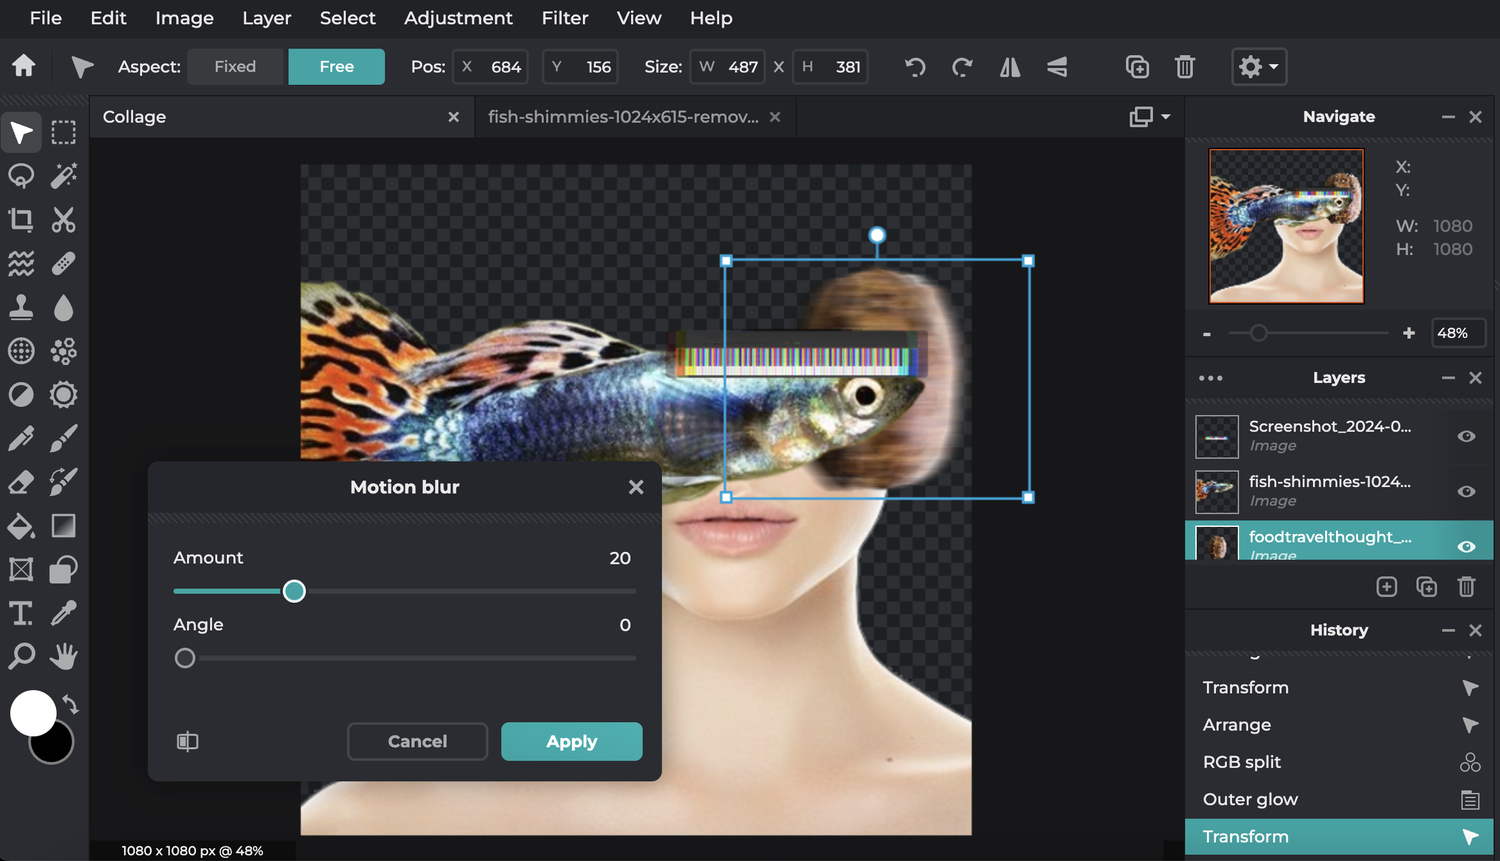The width and height of the screenshot is (1500, 861).
Task: Duplicate the selected layer via toolbar icon
Action: [1137, 66]
